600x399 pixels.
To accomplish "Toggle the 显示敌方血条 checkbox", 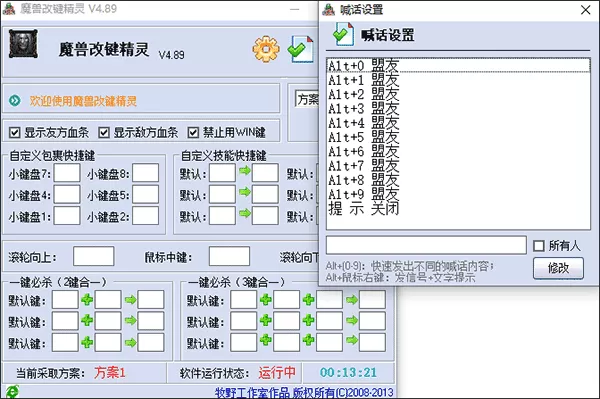I will click(104, 133).
